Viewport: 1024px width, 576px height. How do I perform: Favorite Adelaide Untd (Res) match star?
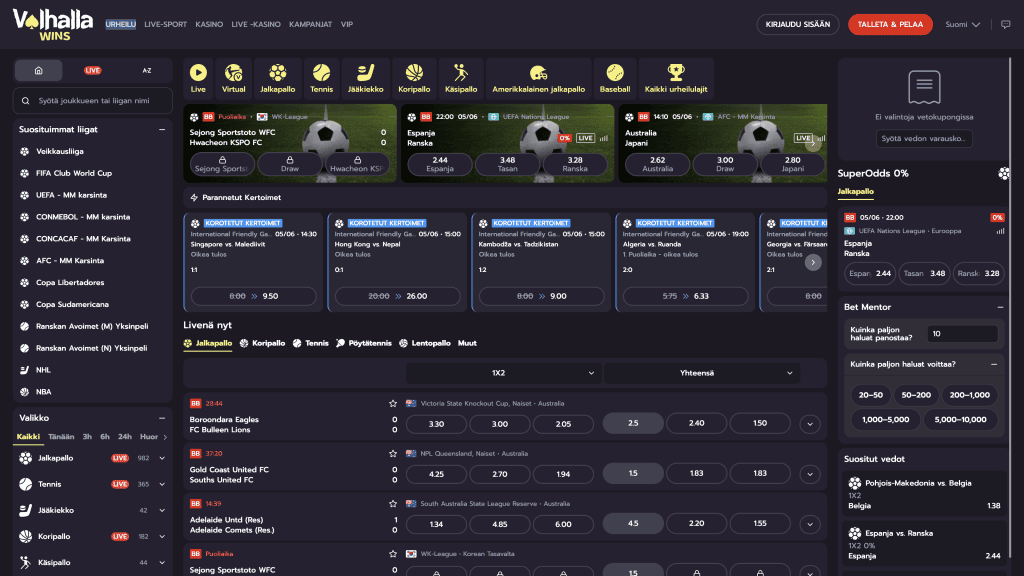tap(392, 504)
